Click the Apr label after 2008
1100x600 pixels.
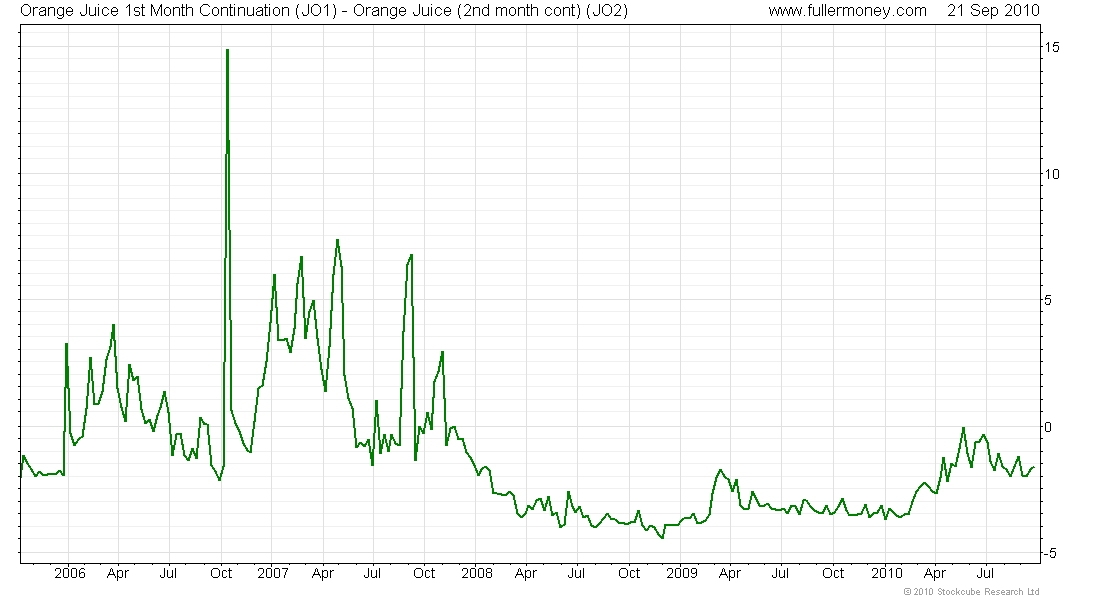point(526,573)
